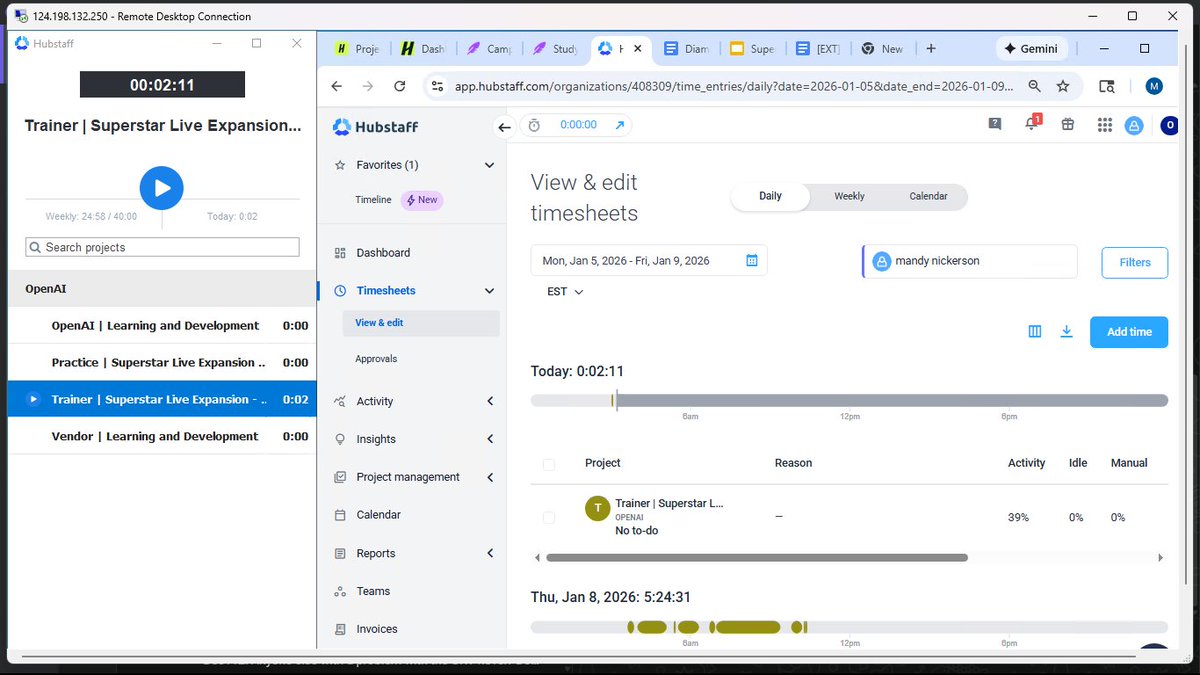The image size is (1200, 675).
Task: Open Timeline favorite link
Action: 373,200
